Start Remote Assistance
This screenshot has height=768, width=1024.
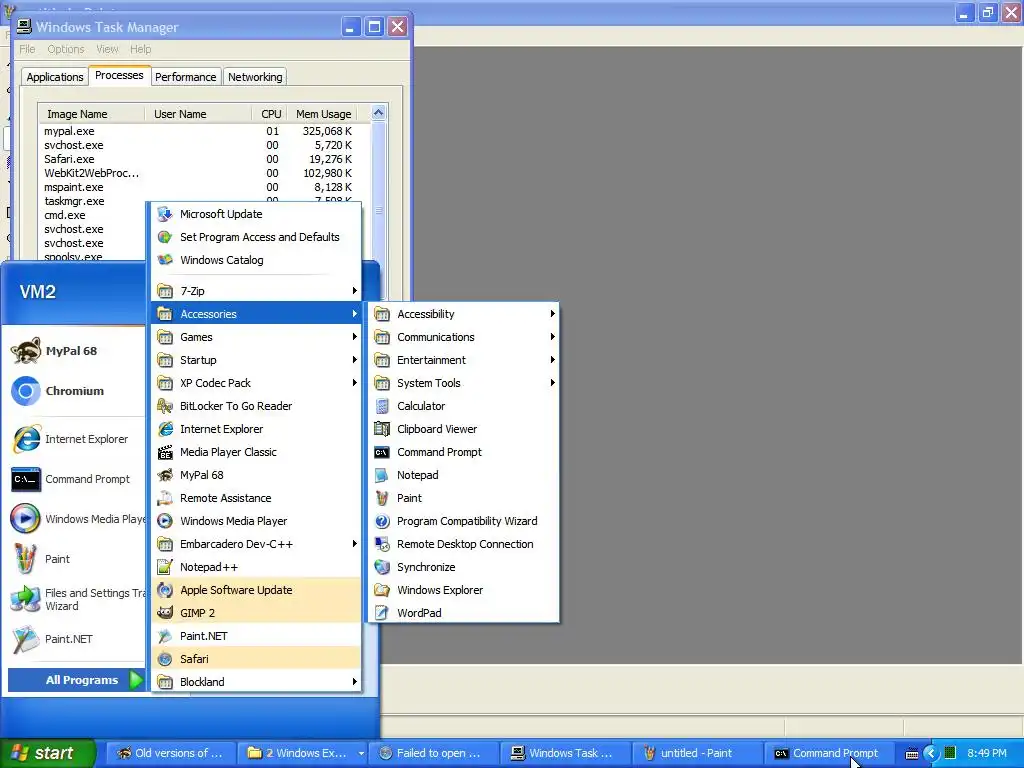tap(256, 498)
